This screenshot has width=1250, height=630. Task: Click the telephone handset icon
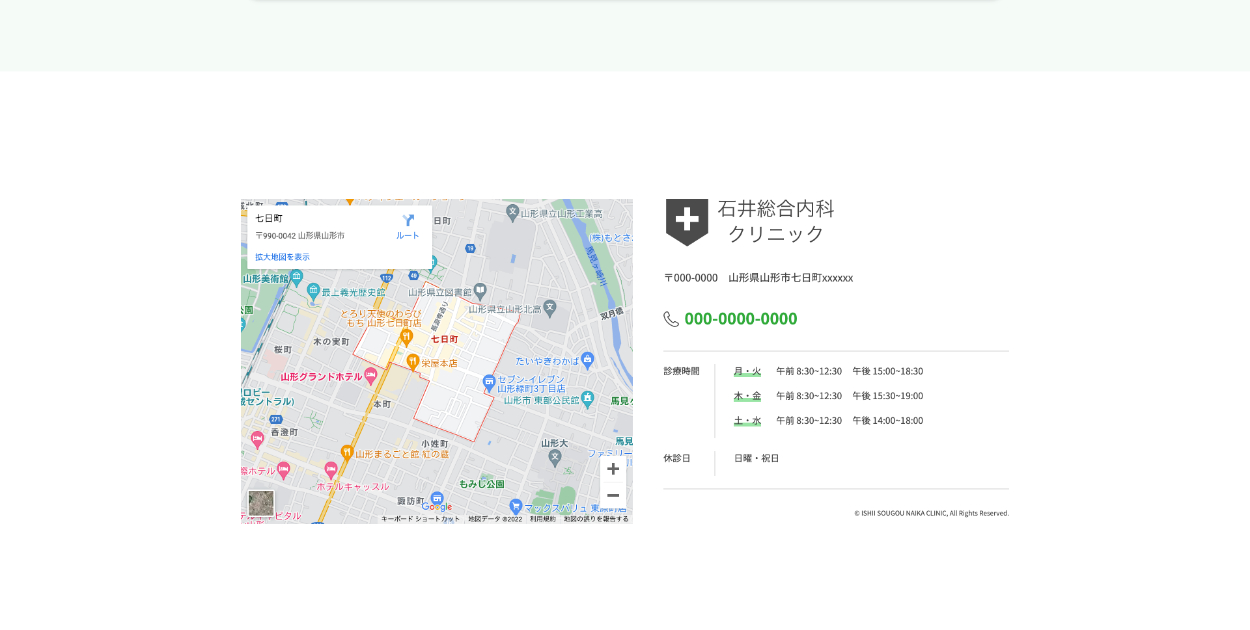(671, 319)
